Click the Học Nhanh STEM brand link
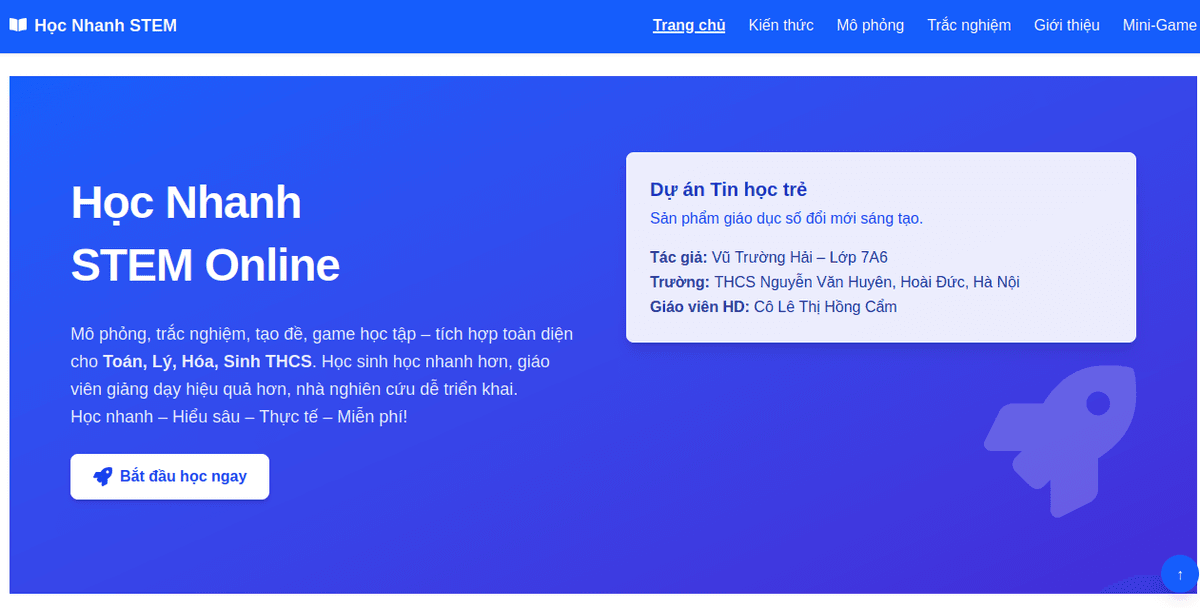Screen dimensions: 1200x608 93,25
